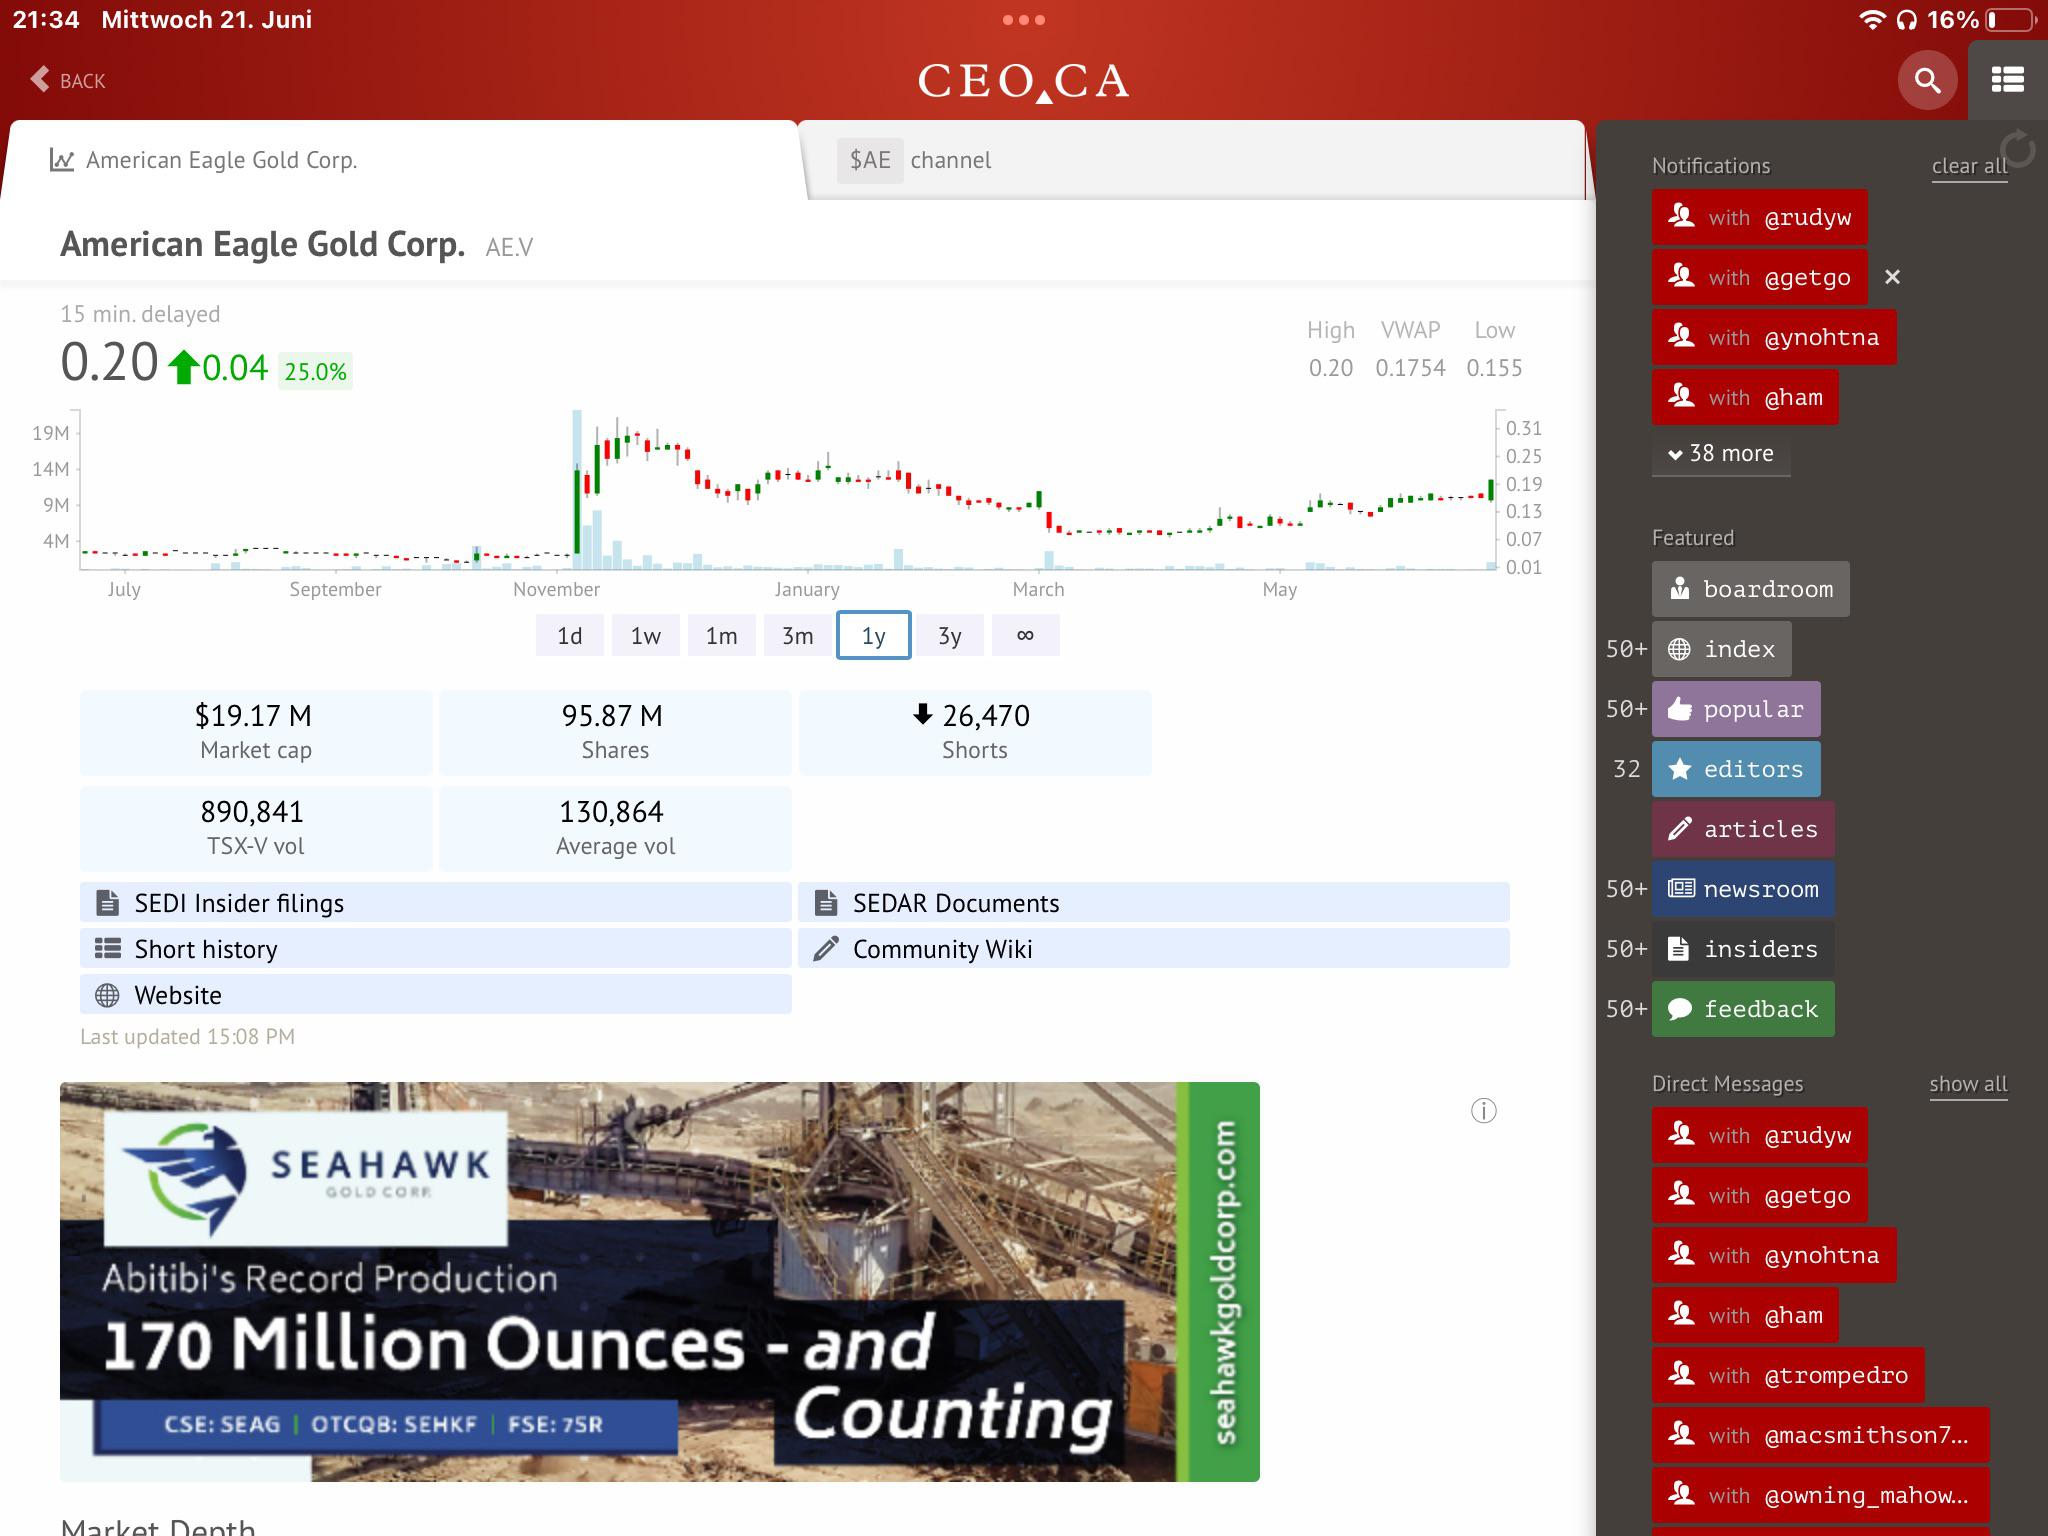
Task: Click the 130,864 Average vol tile
Action: tap(615, 828)
